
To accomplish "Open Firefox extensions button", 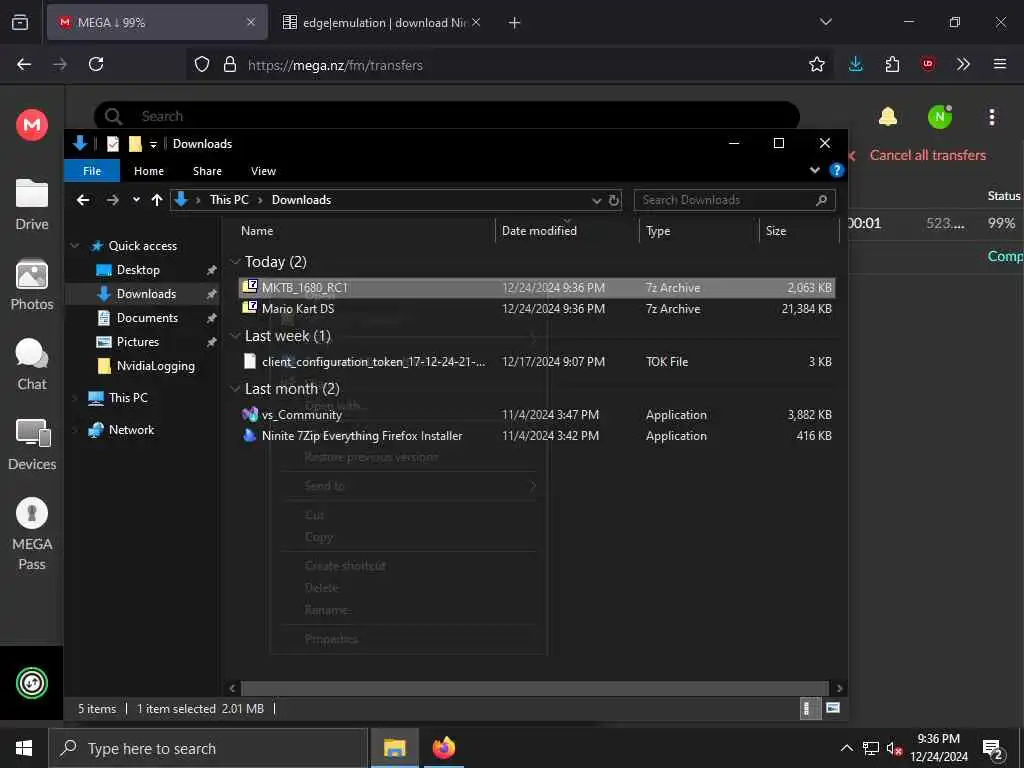I will coord(892,64).
